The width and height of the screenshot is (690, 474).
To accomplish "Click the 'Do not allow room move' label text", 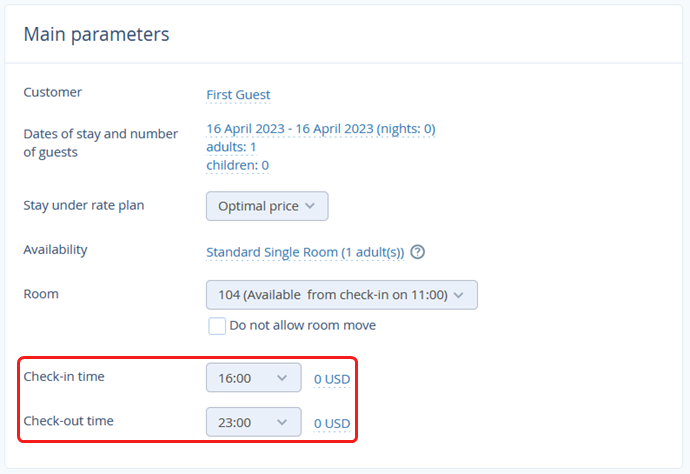I will tap(303, 325).
